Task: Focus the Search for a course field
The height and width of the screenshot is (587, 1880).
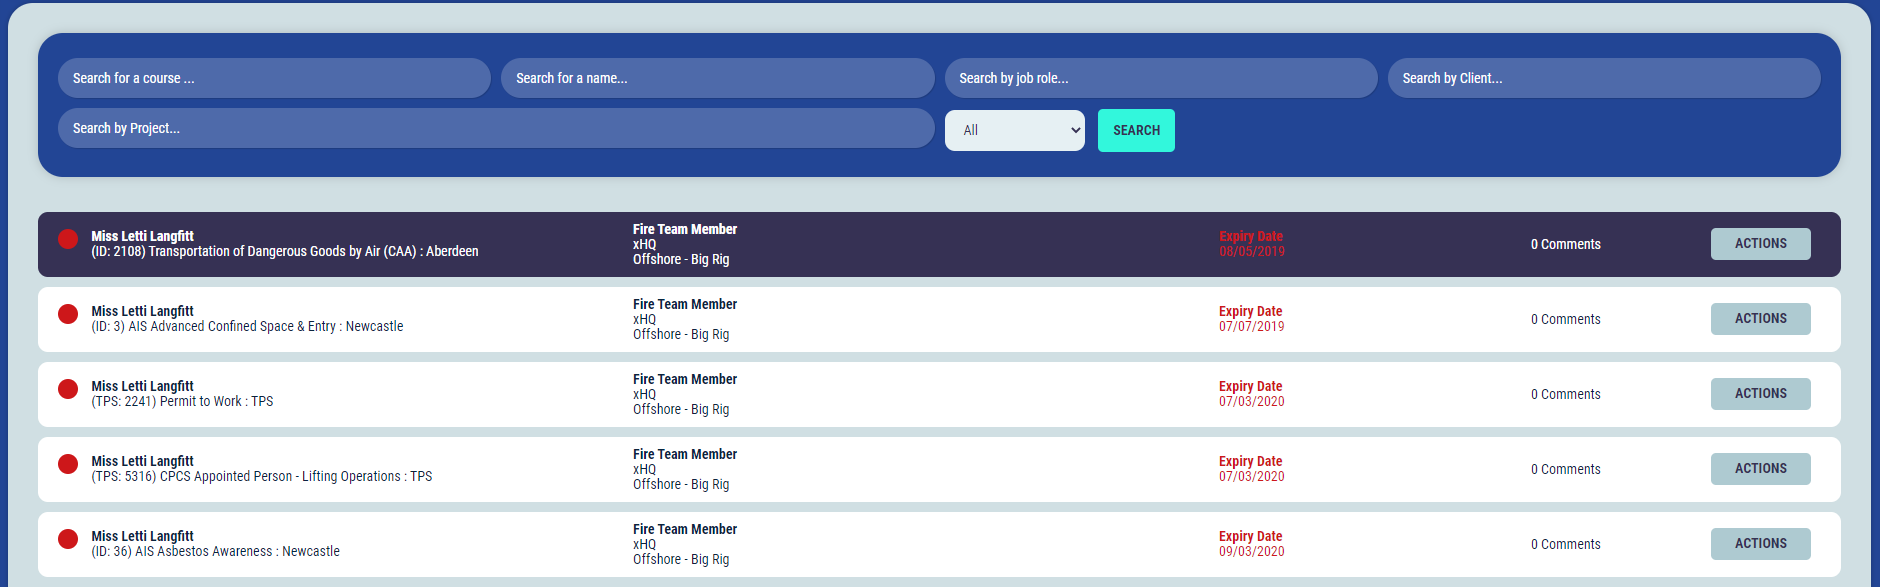Action: [274, 78]
